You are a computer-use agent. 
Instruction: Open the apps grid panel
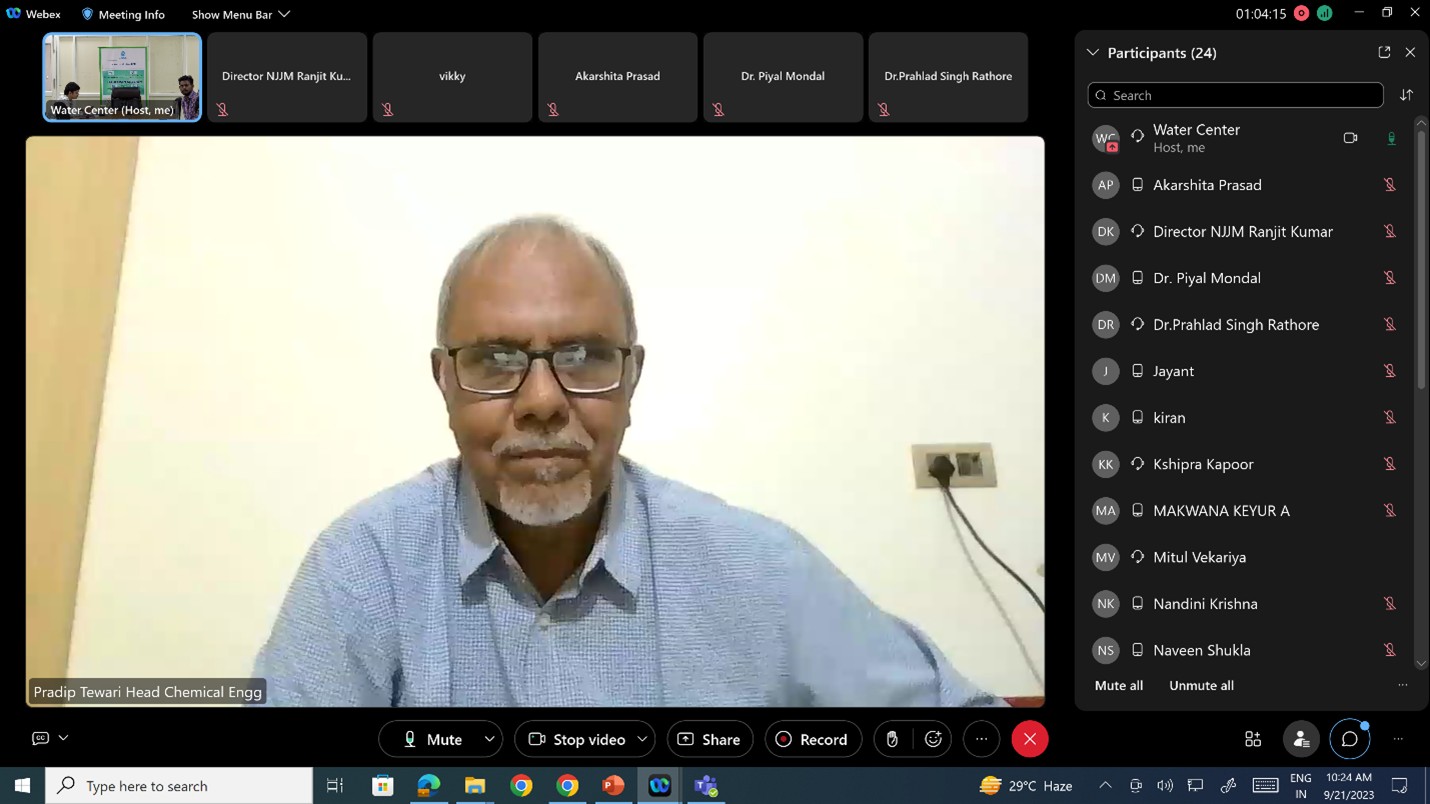coord(1252,739)
